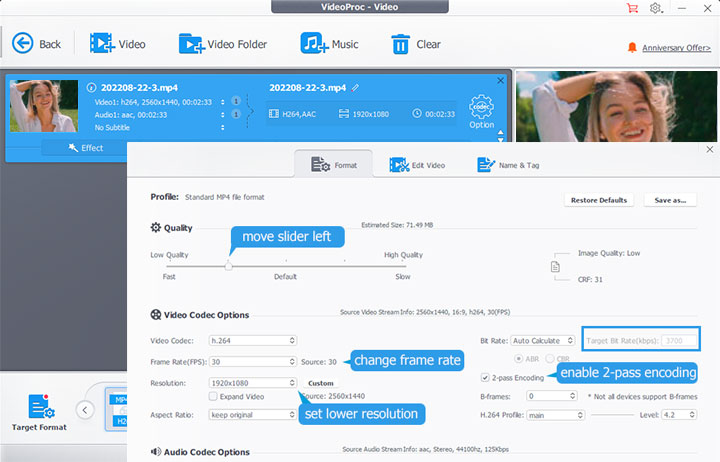Click the image quality document icon

pyautogui.click(x=555, y=266)
